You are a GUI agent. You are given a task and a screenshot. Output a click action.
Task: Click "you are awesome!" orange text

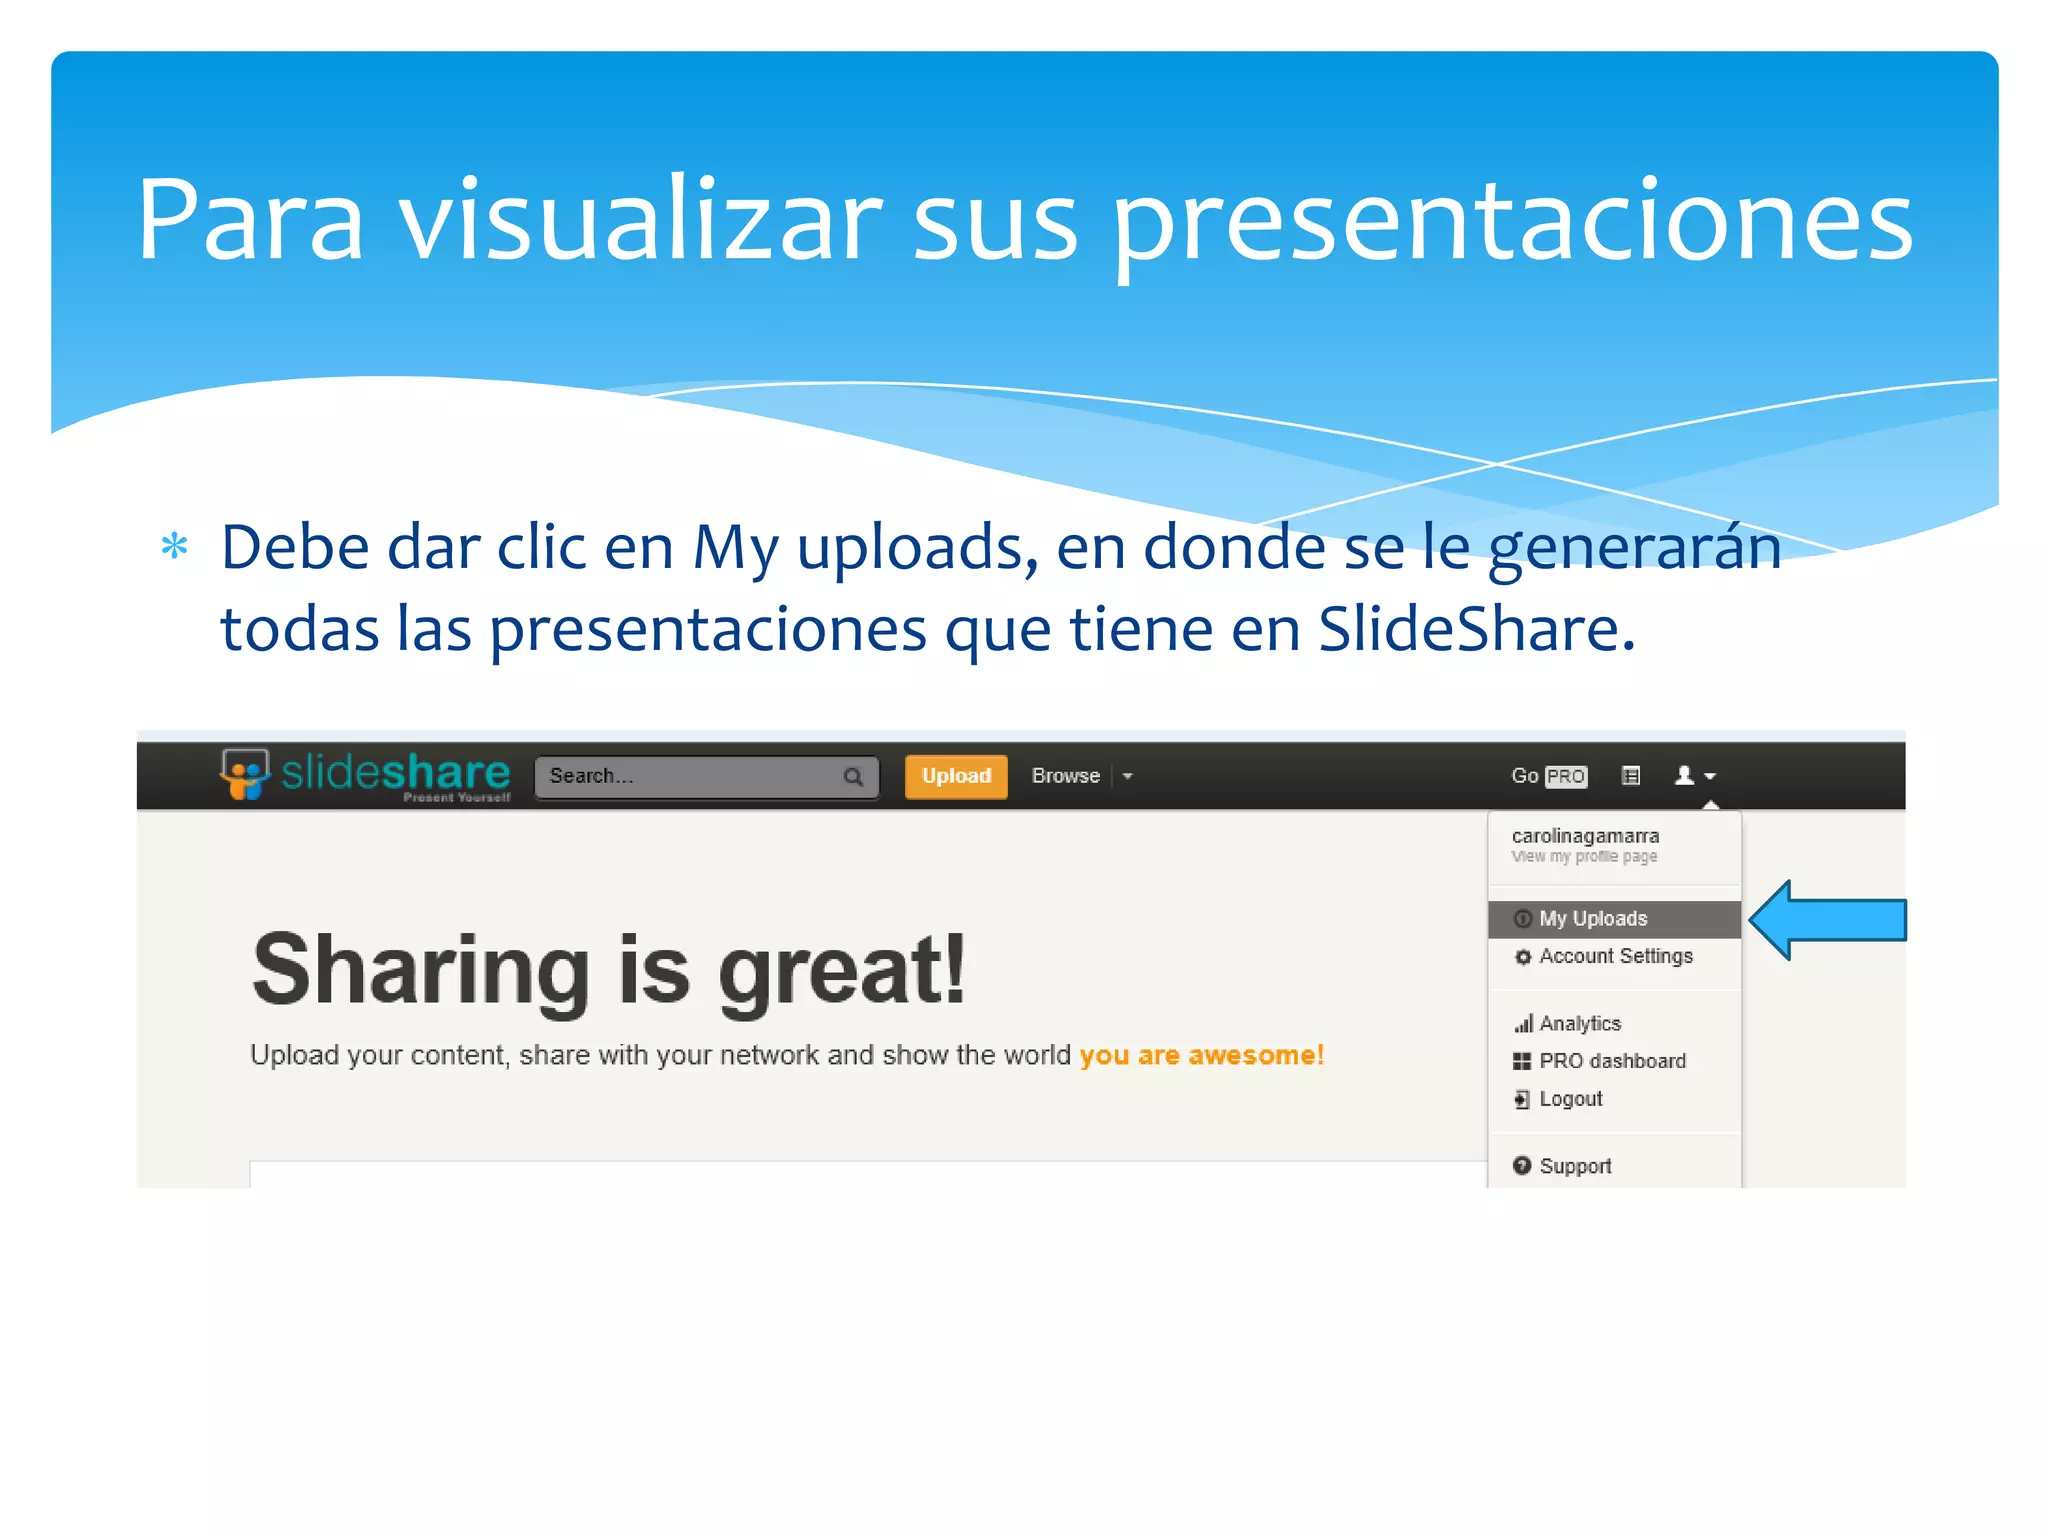coord(1202,1055)
